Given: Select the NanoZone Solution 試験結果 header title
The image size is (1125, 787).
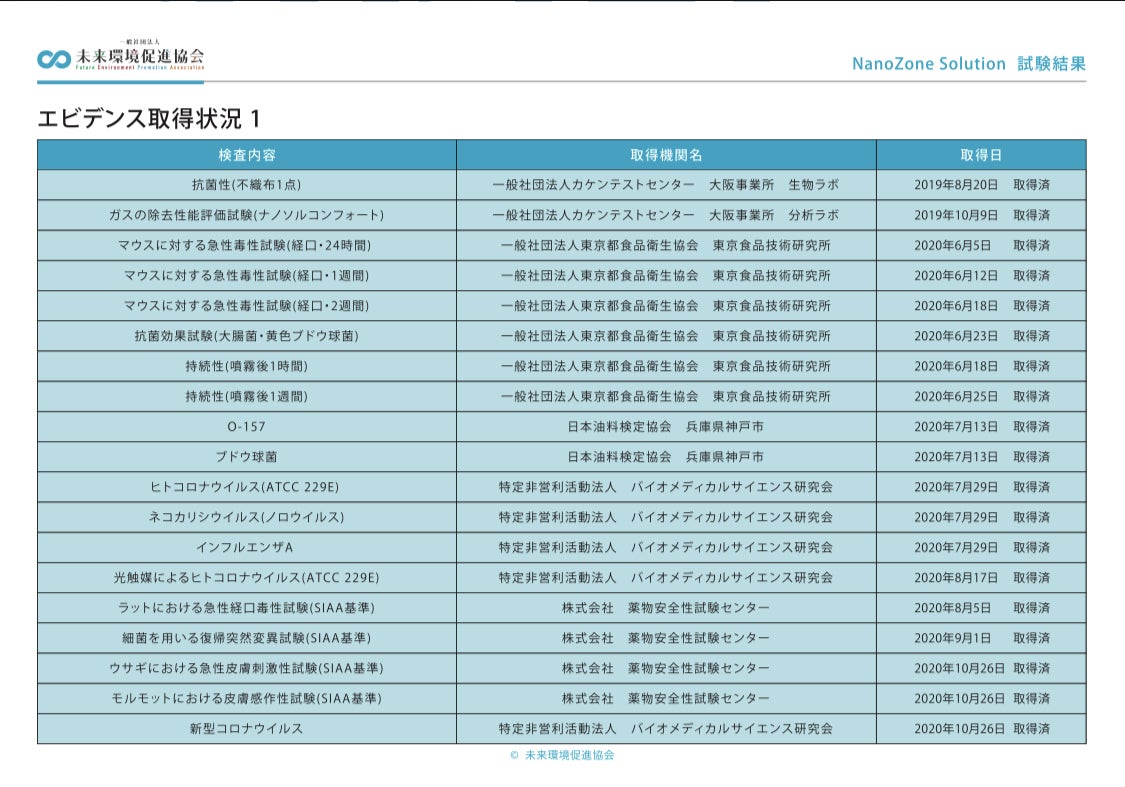Looking at the screenshot, I should pyautogui.click(x=968, y=64).
